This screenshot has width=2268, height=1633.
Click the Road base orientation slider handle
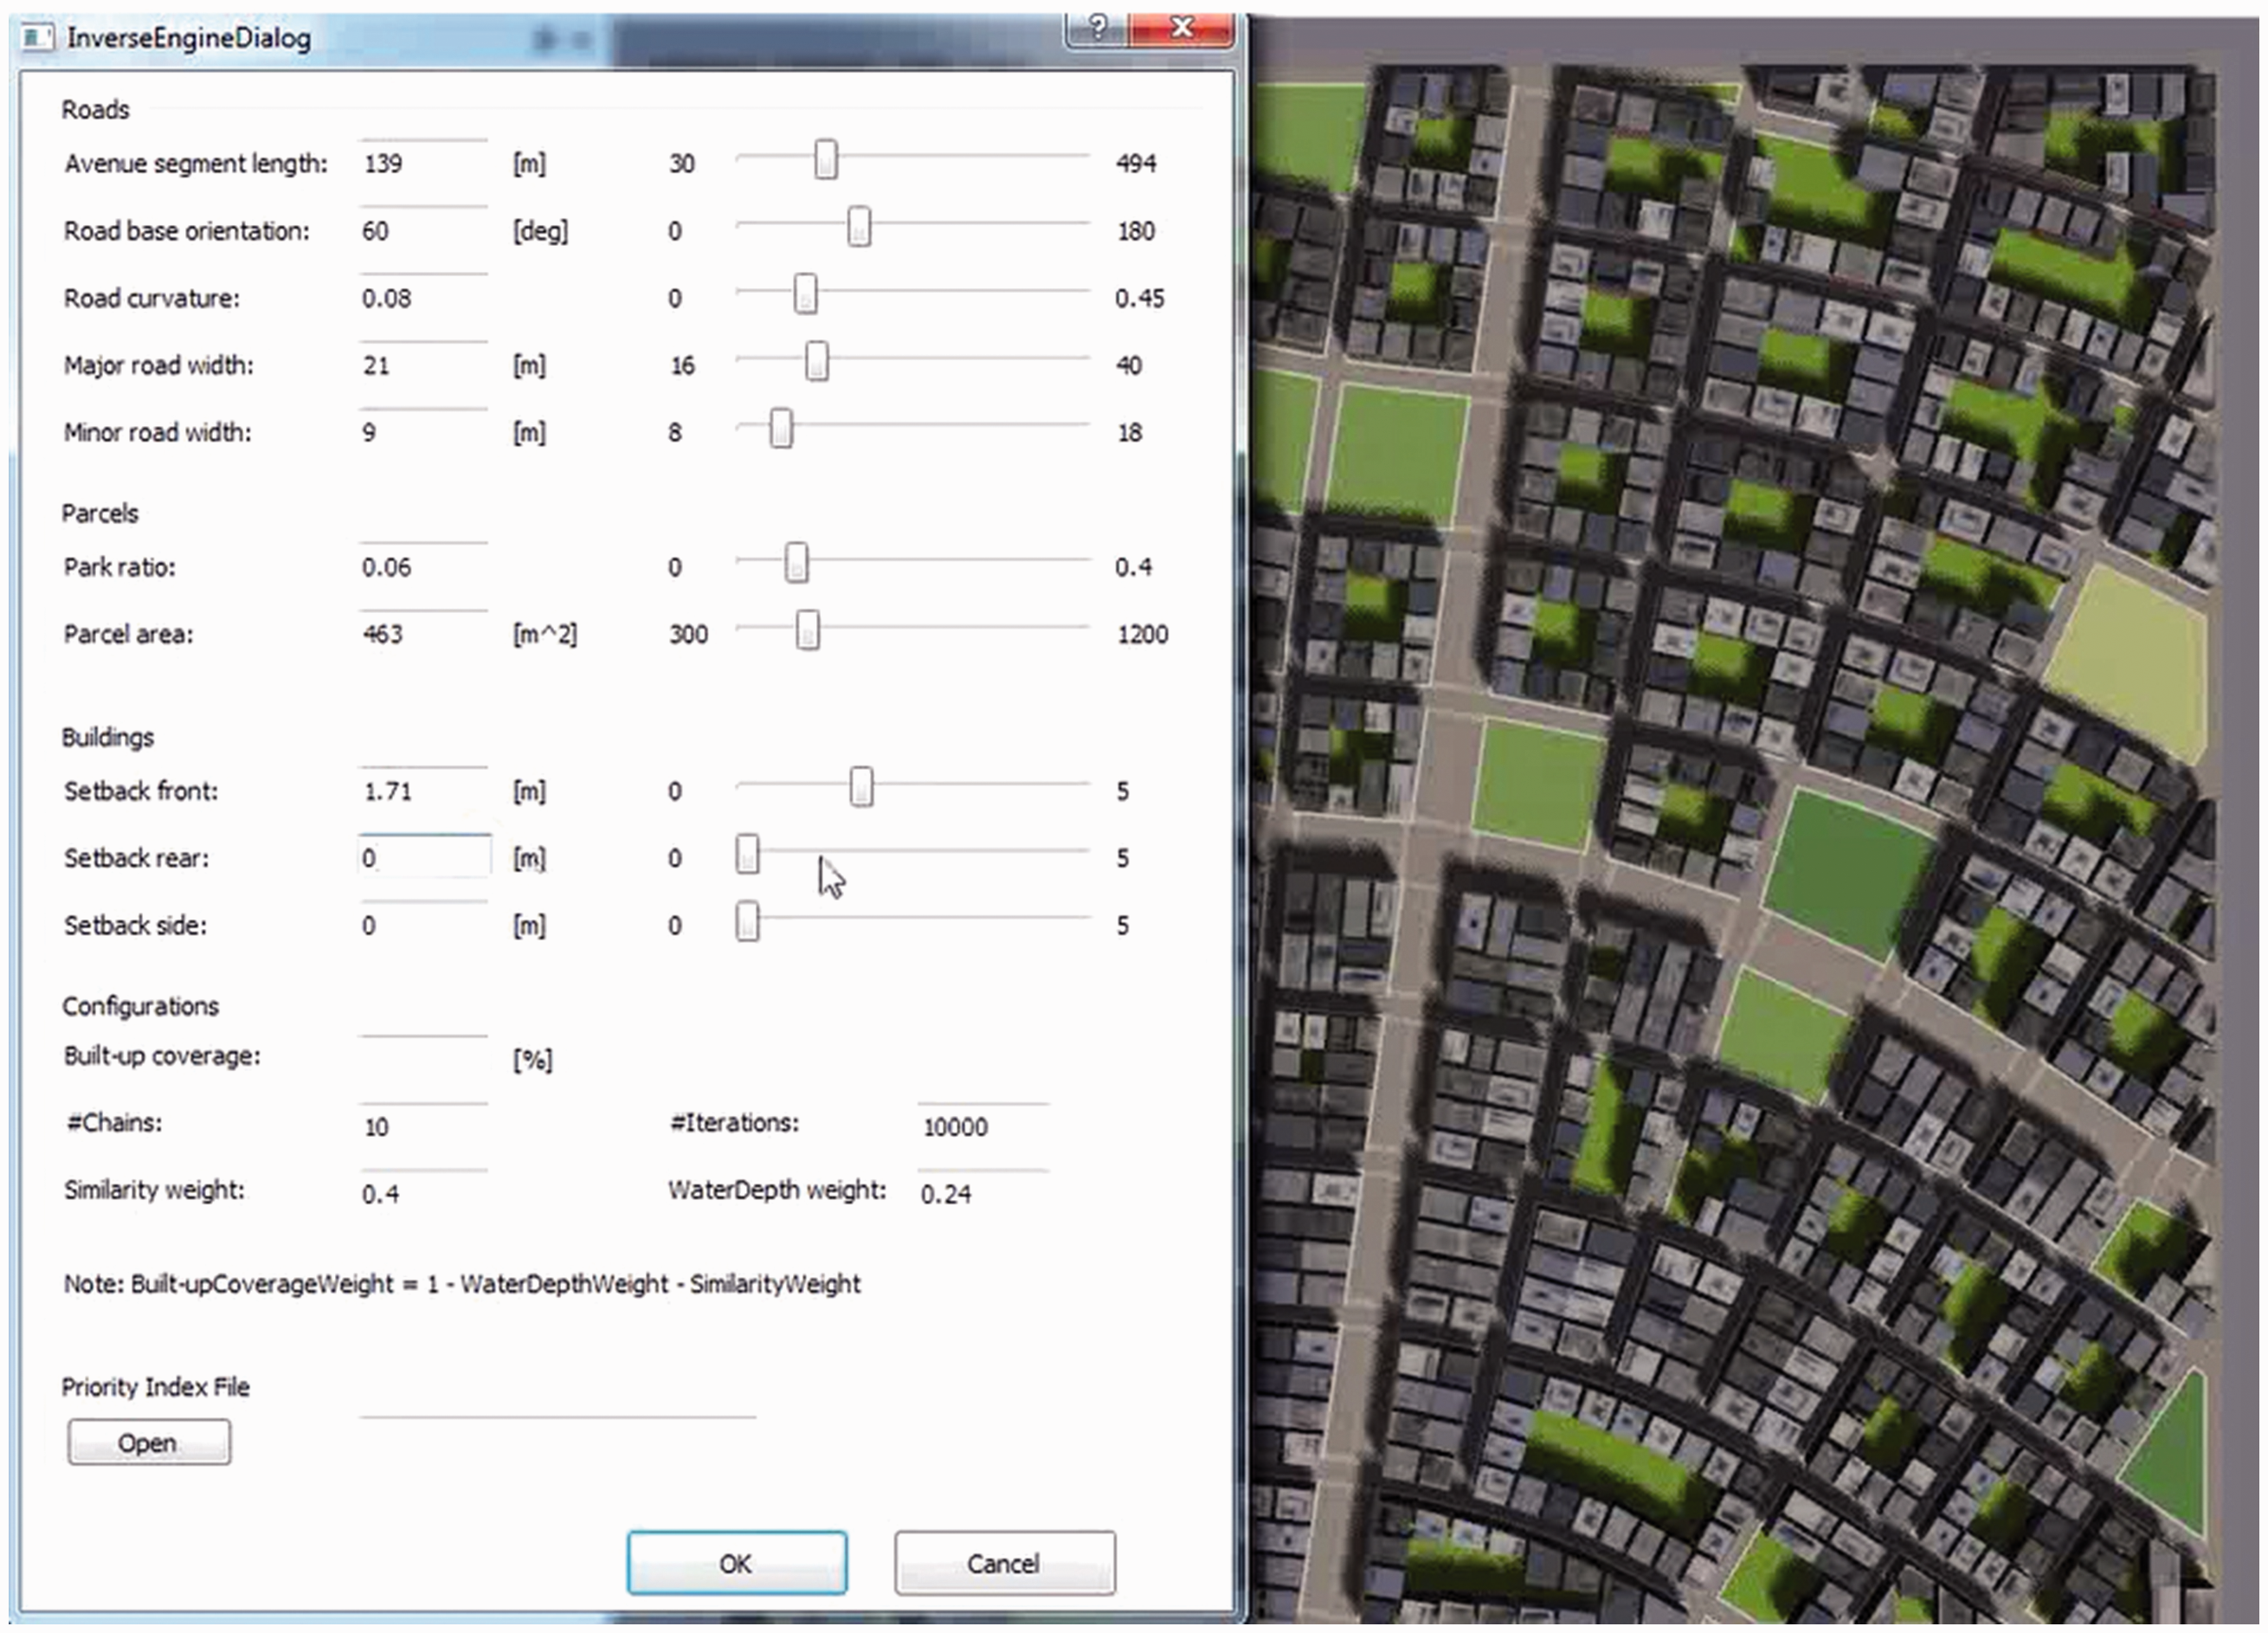859,227
